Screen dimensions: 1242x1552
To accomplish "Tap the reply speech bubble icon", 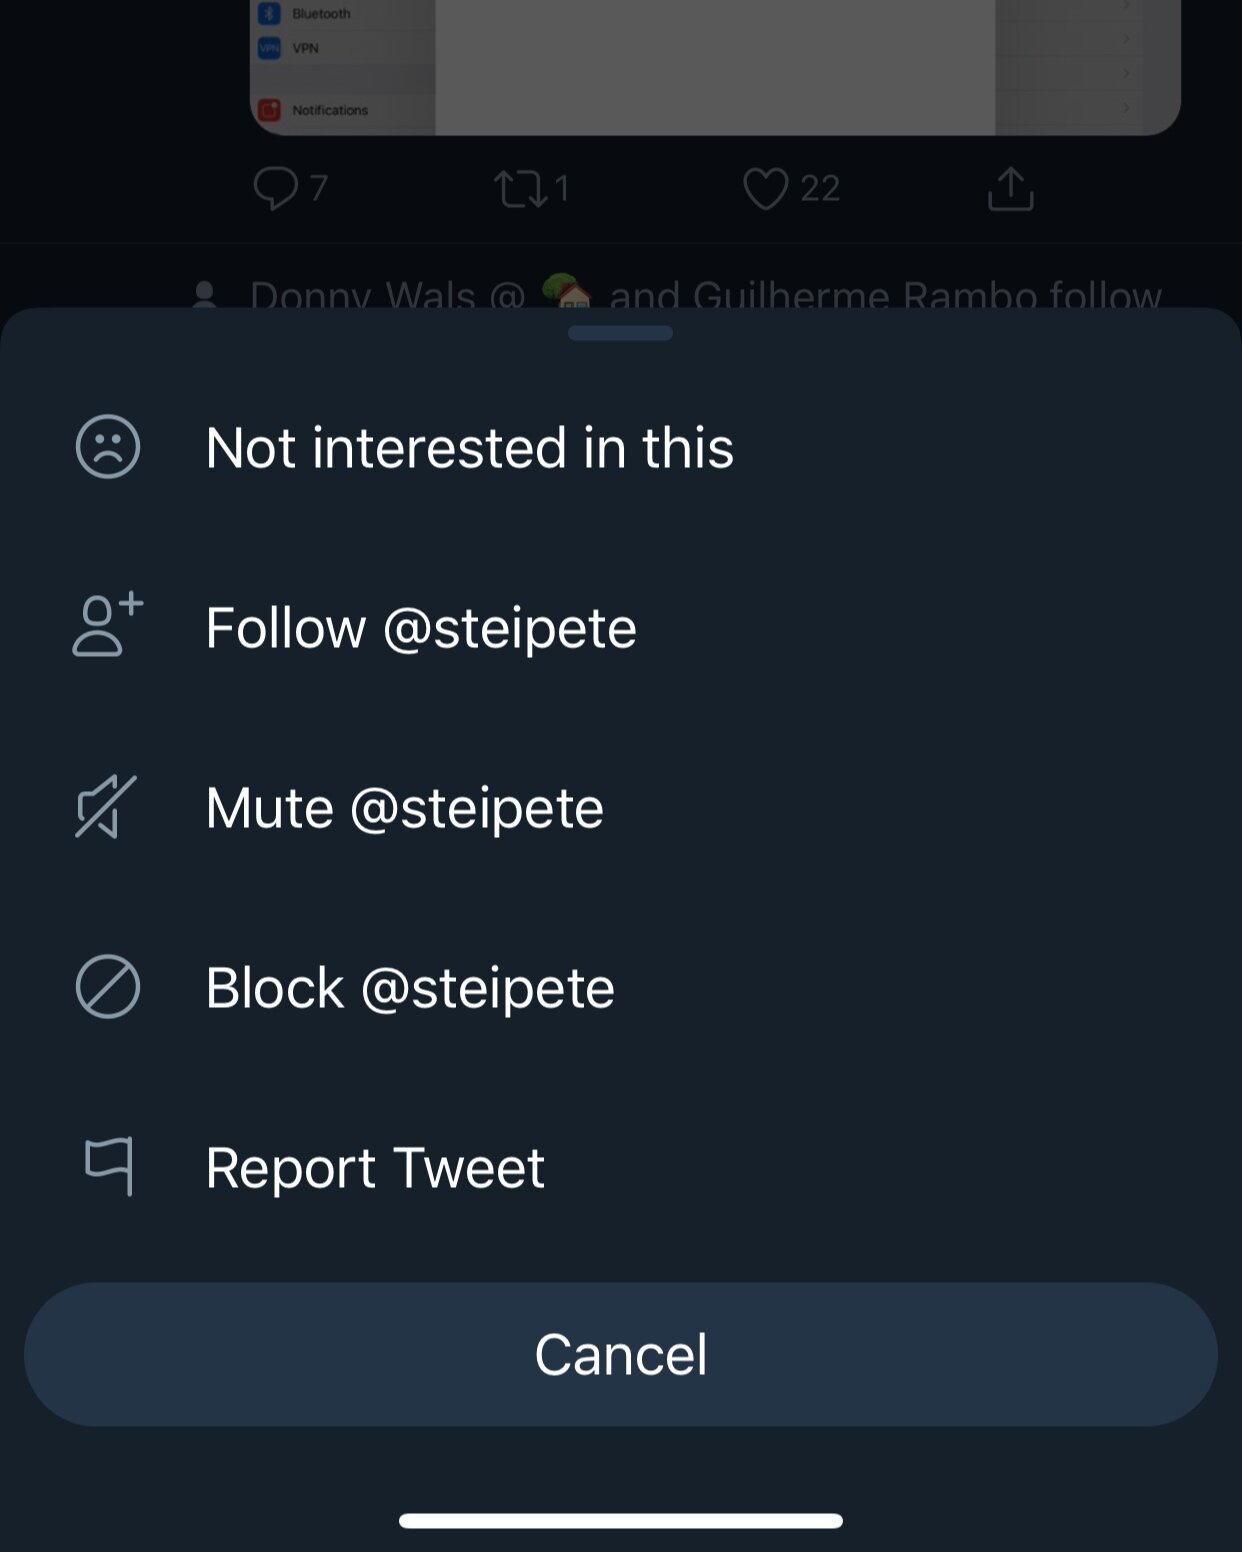I will (276, 188).
